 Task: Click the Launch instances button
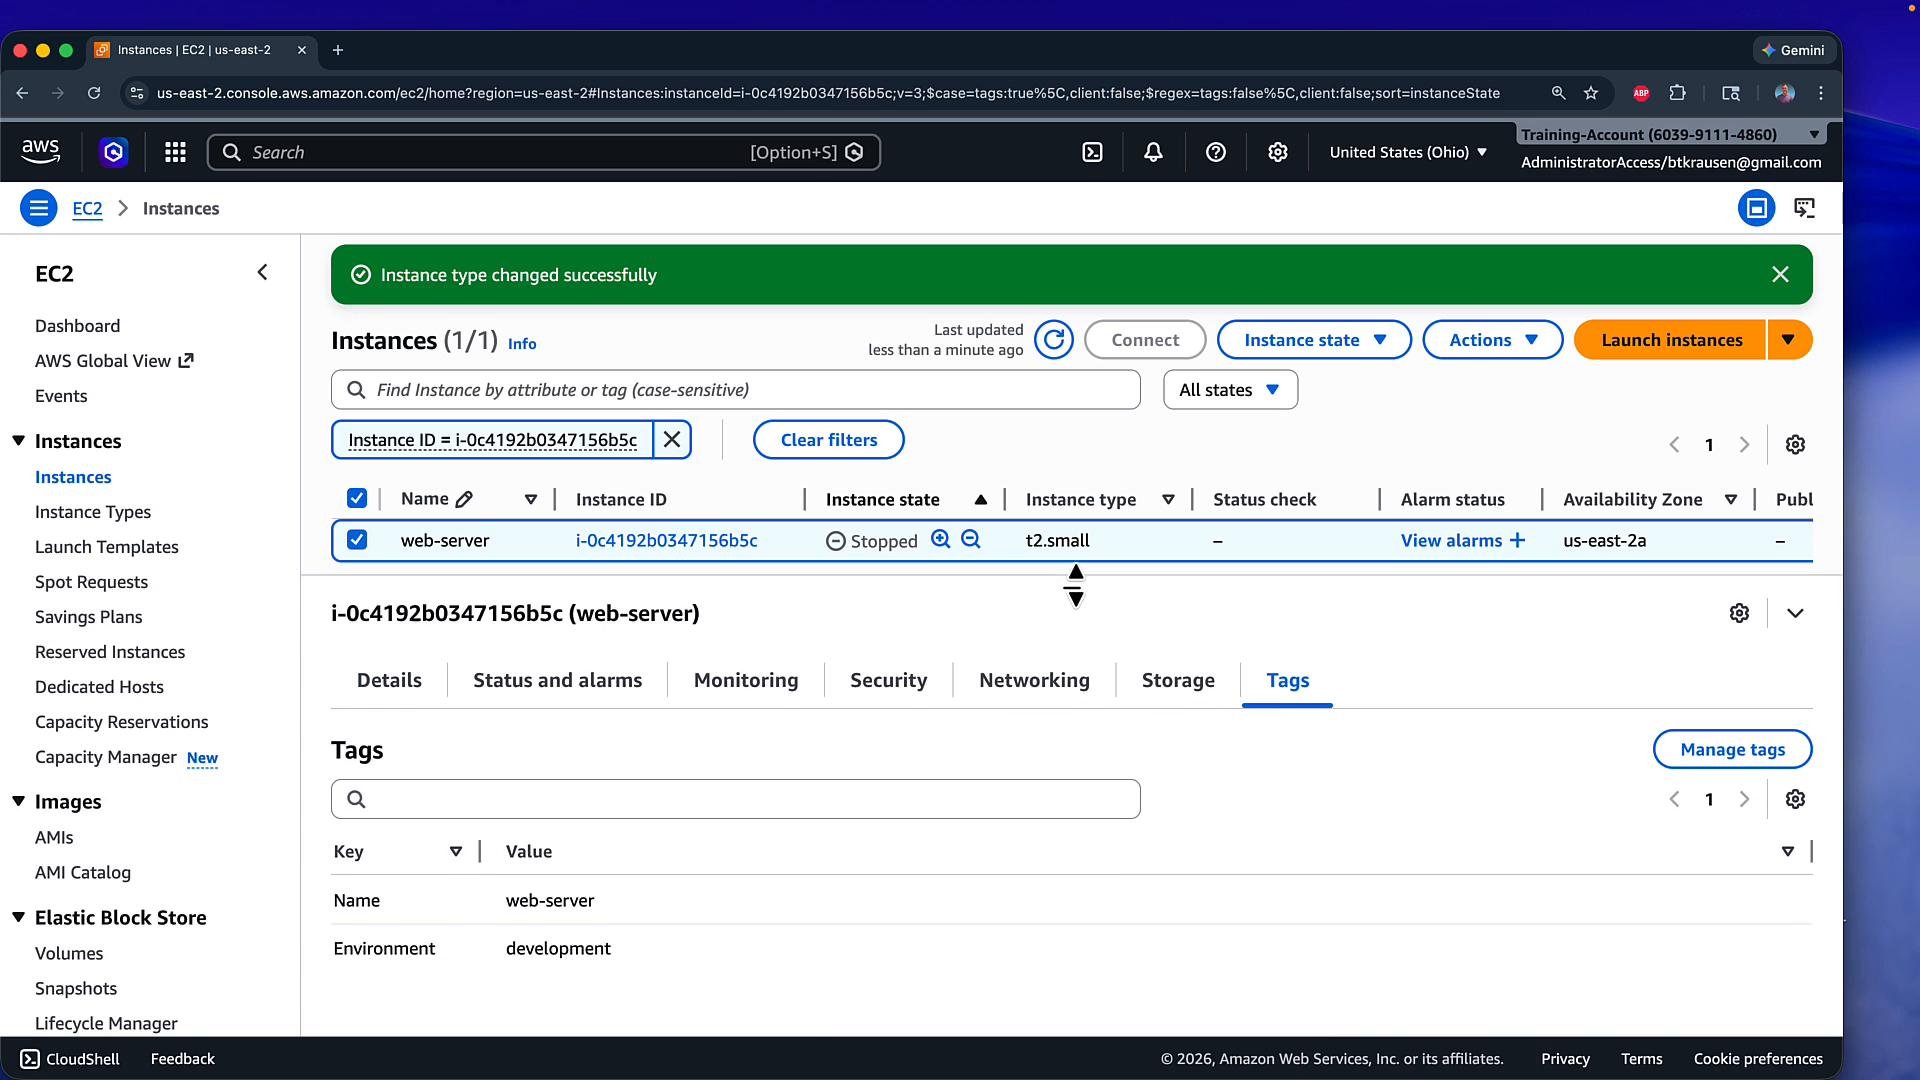point(1671,340)
